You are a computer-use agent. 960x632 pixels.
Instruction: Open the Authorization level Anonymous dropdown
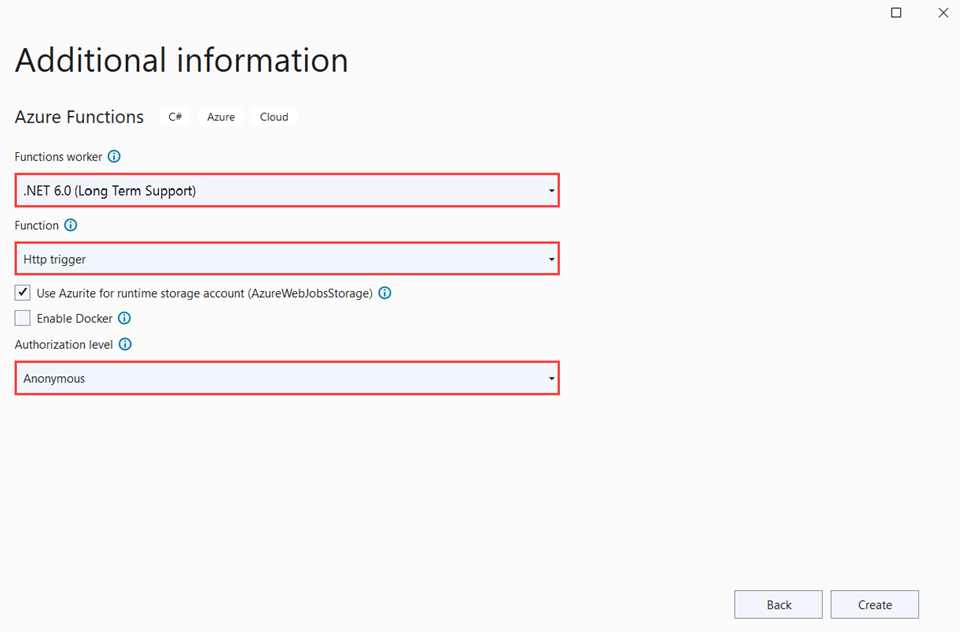tap(287, 379)
